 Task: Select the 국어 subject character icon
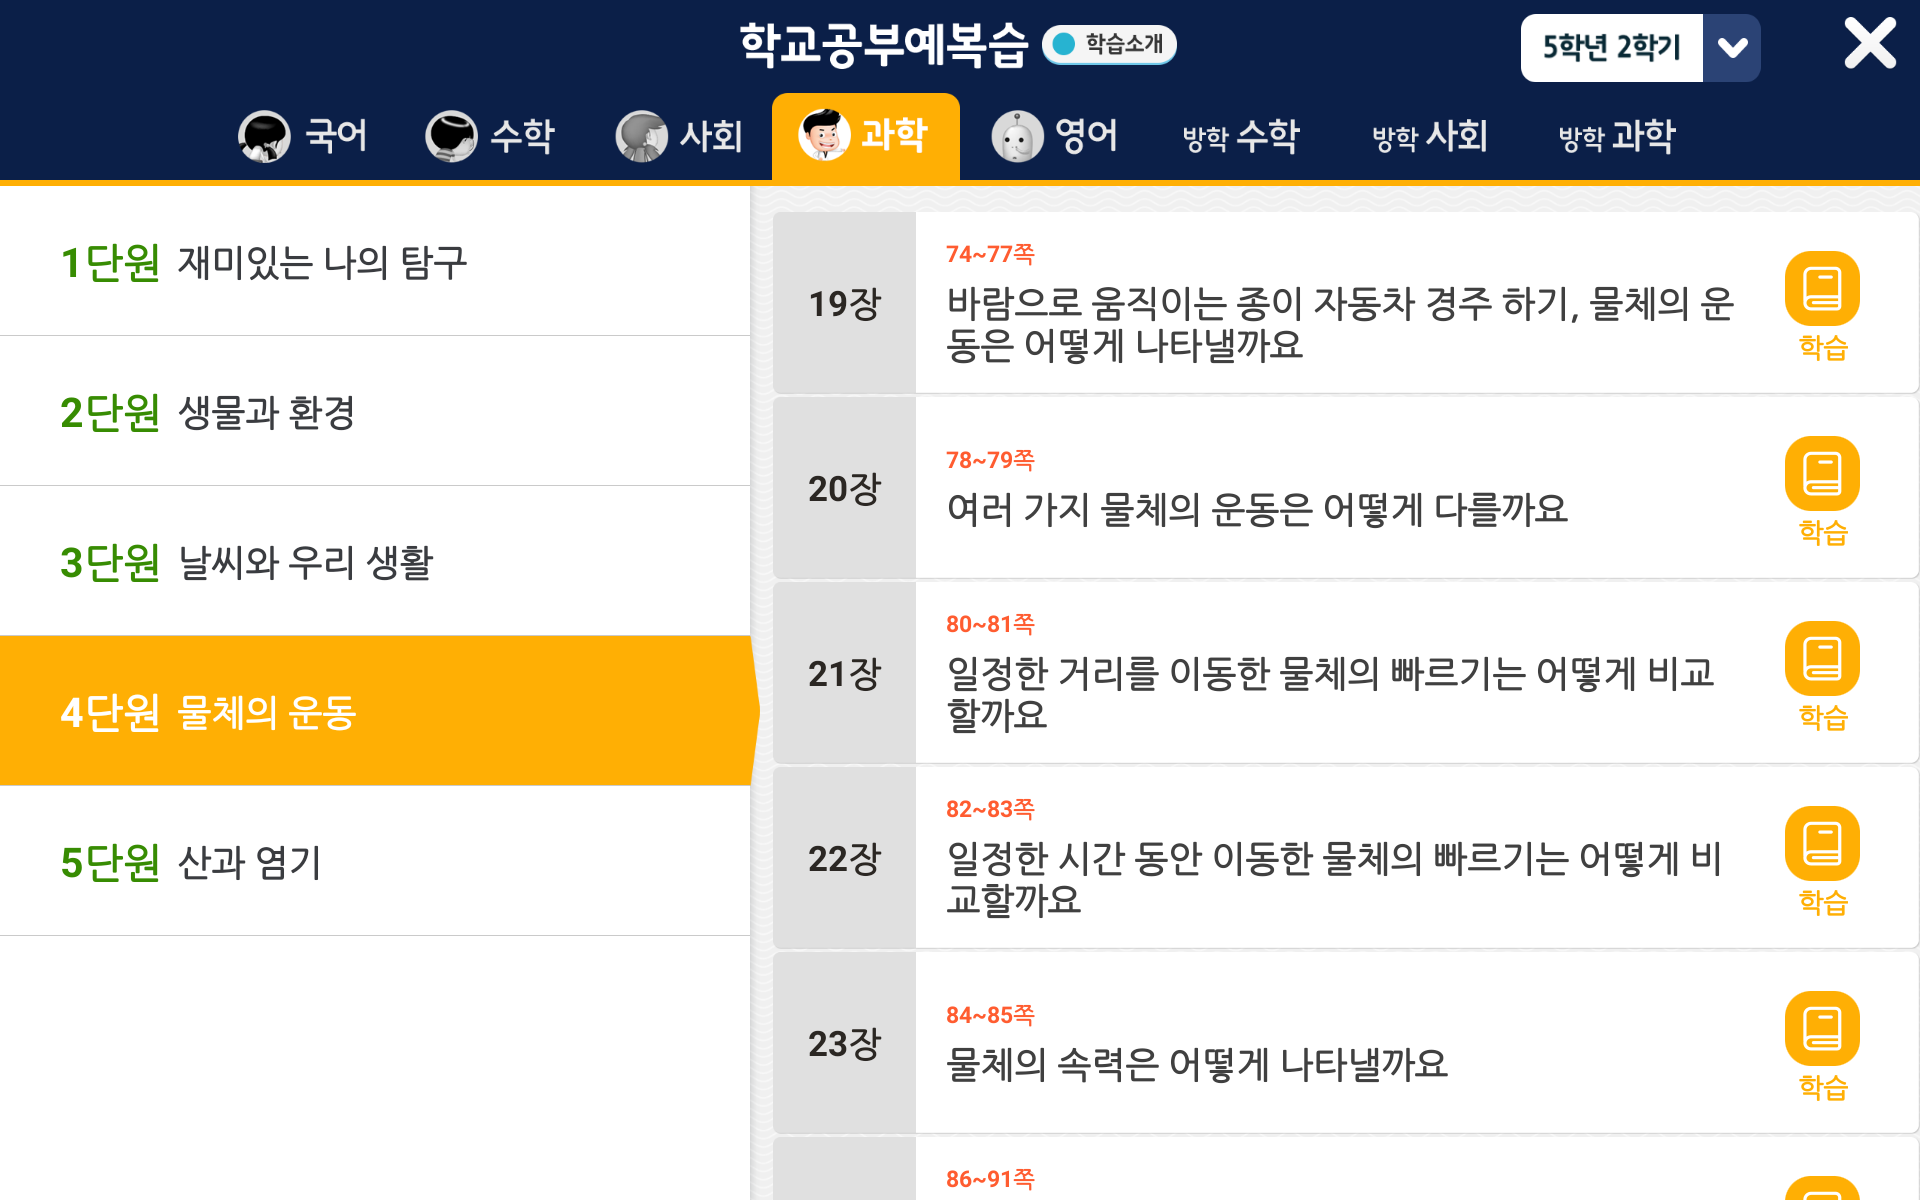[264, 136]
